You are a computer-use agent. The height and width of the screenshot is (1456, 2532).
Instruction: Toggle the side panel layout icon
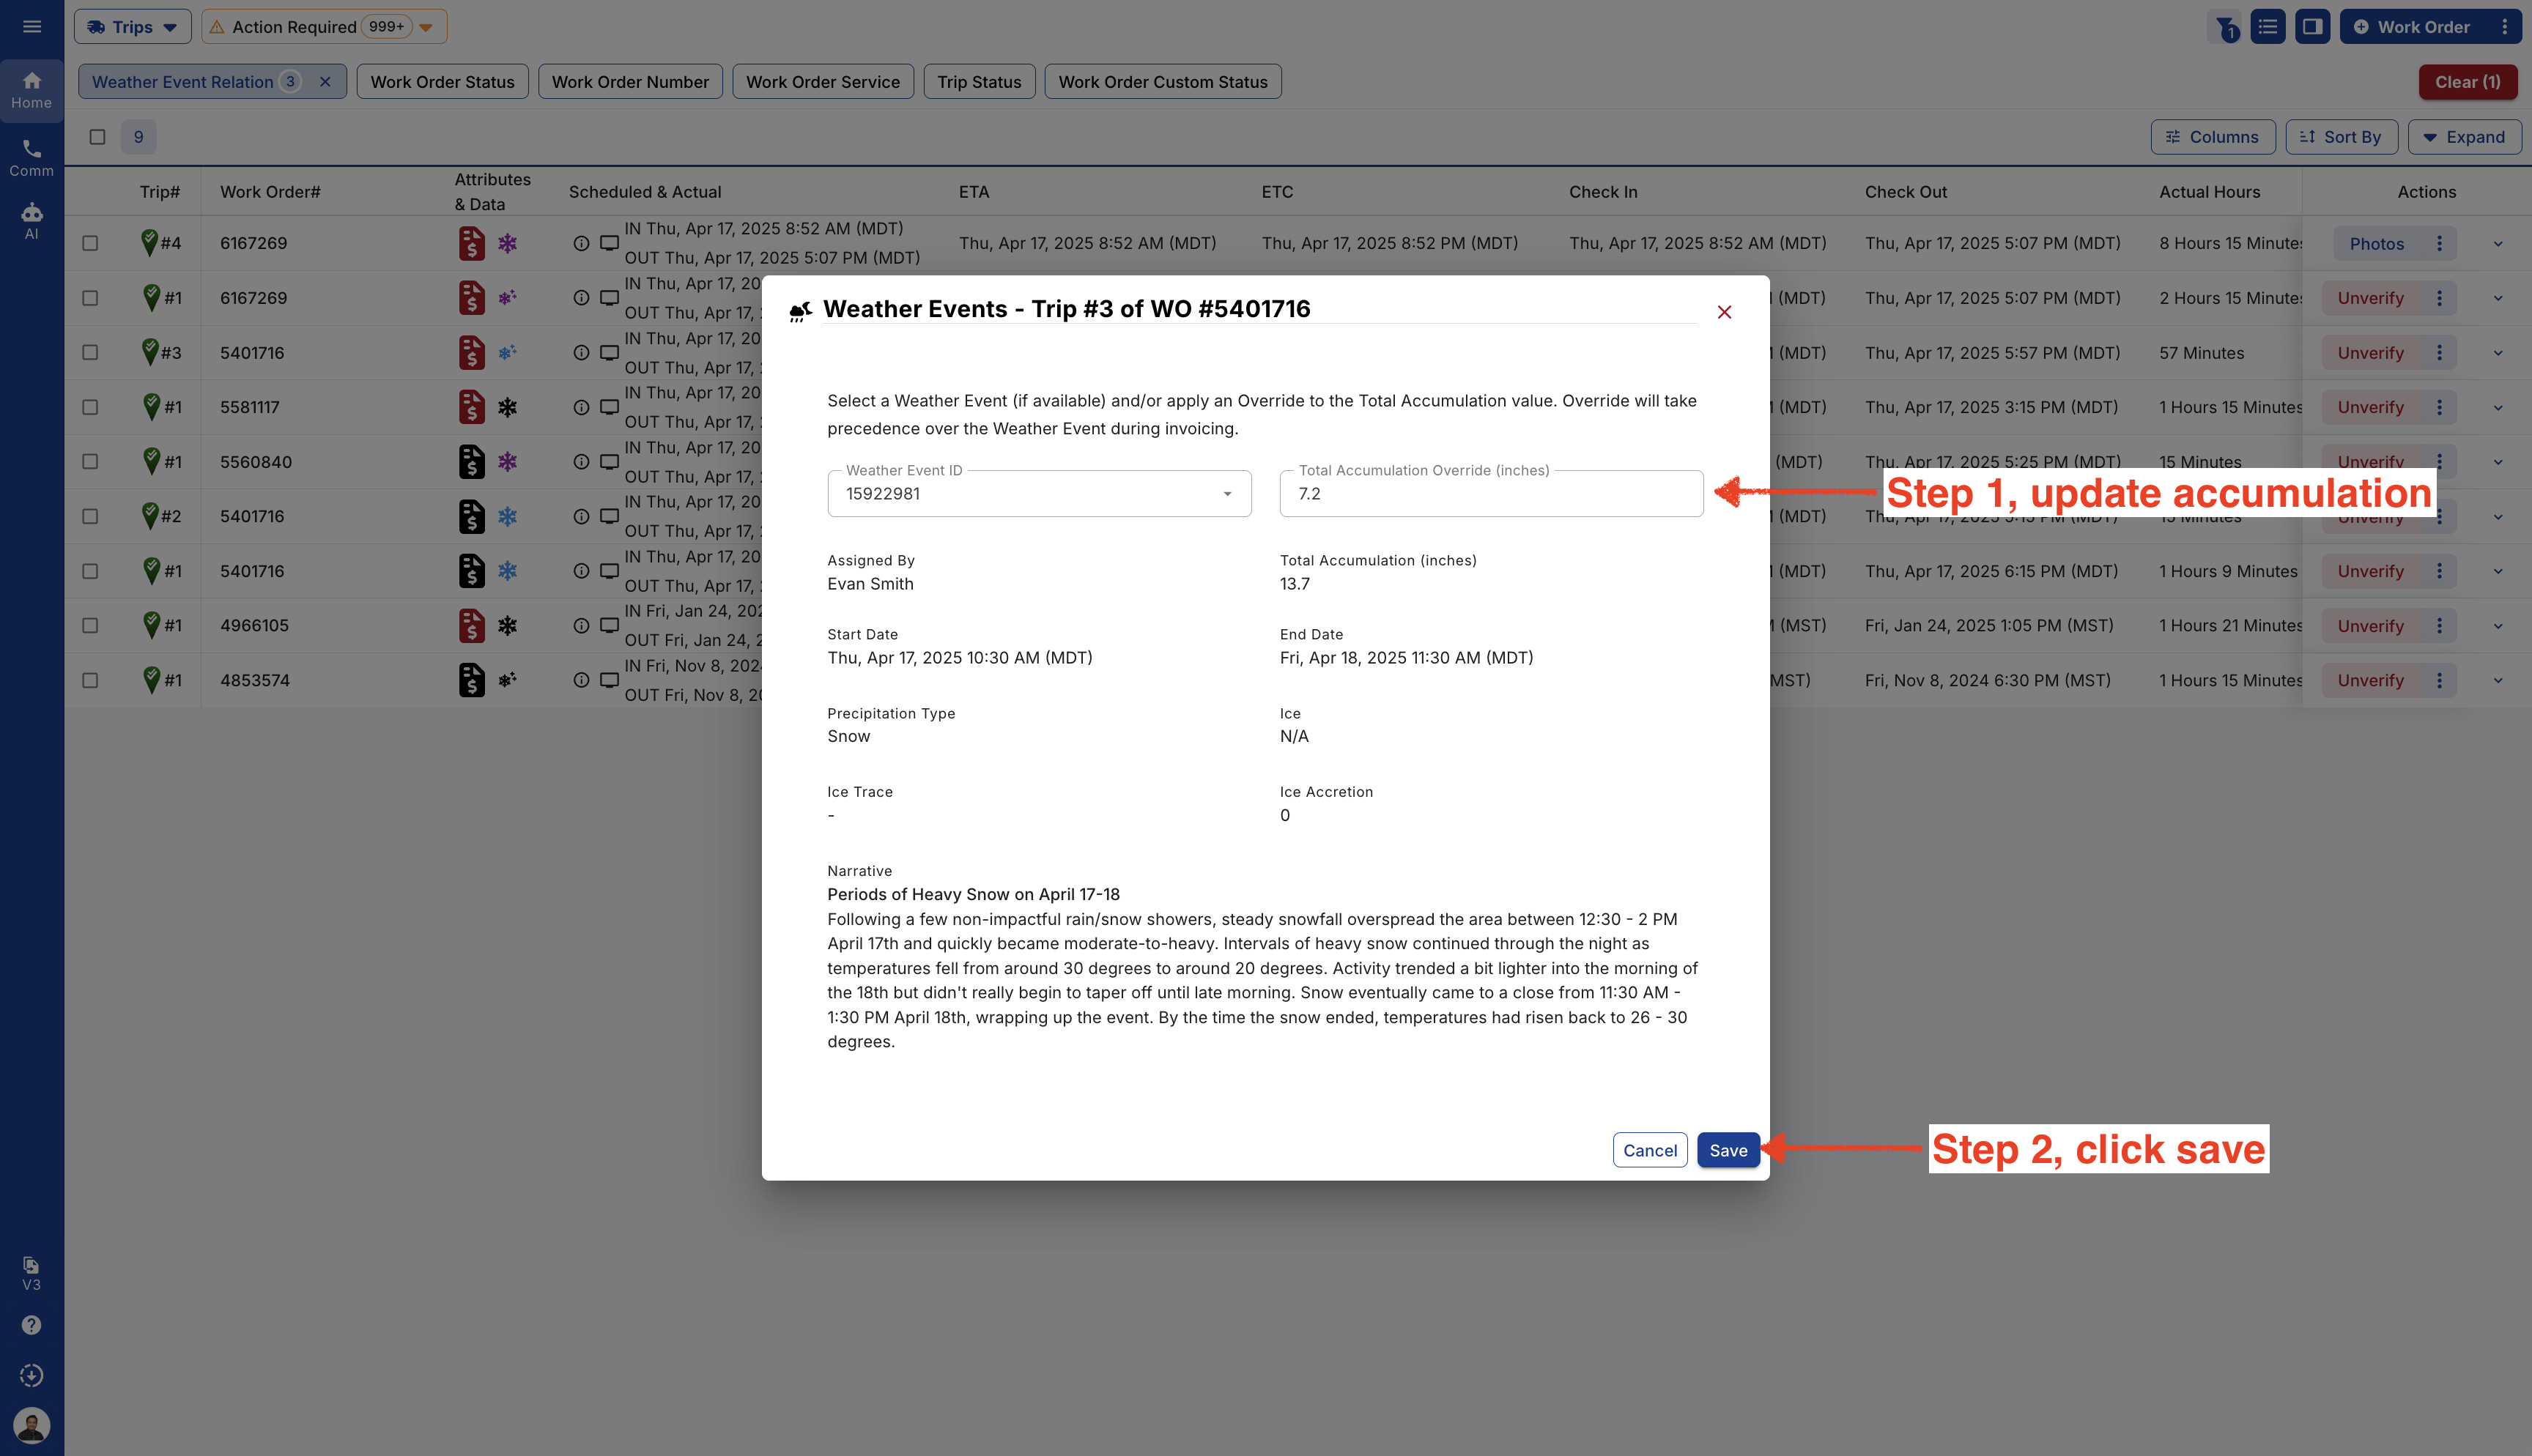[x=2313, y=27]
